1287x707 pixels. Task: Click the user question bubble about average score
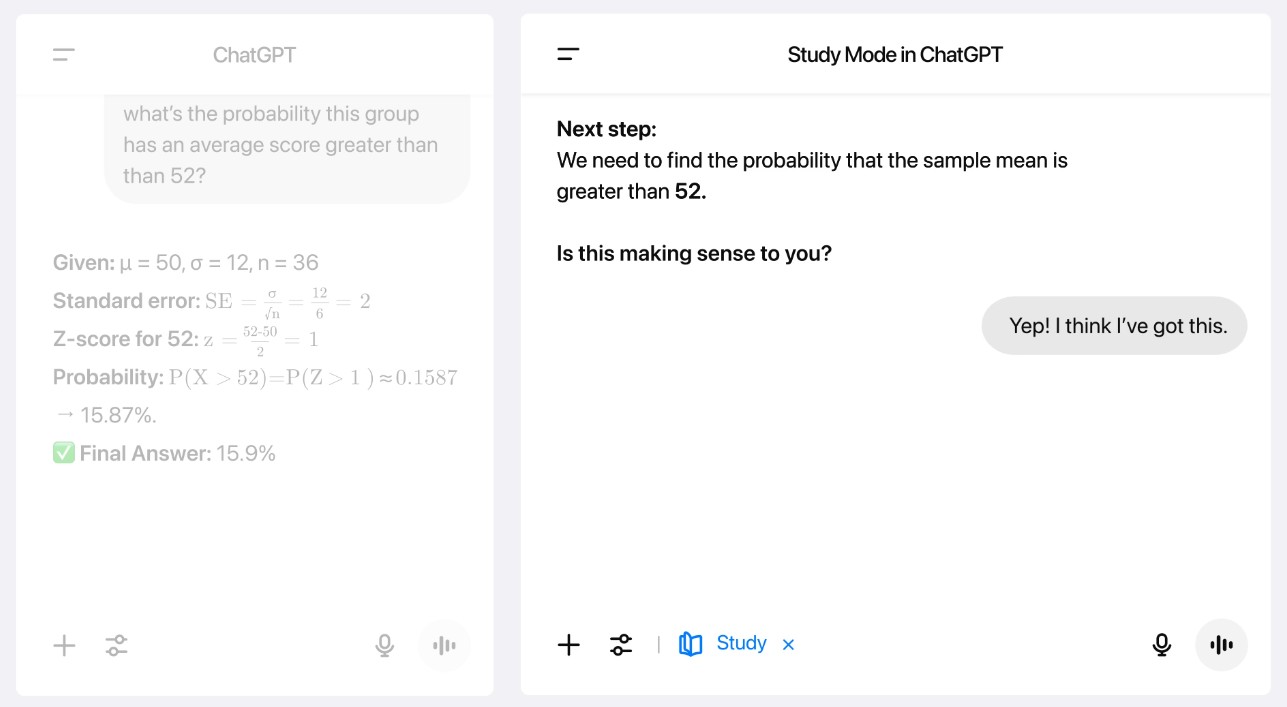point(287,146)
